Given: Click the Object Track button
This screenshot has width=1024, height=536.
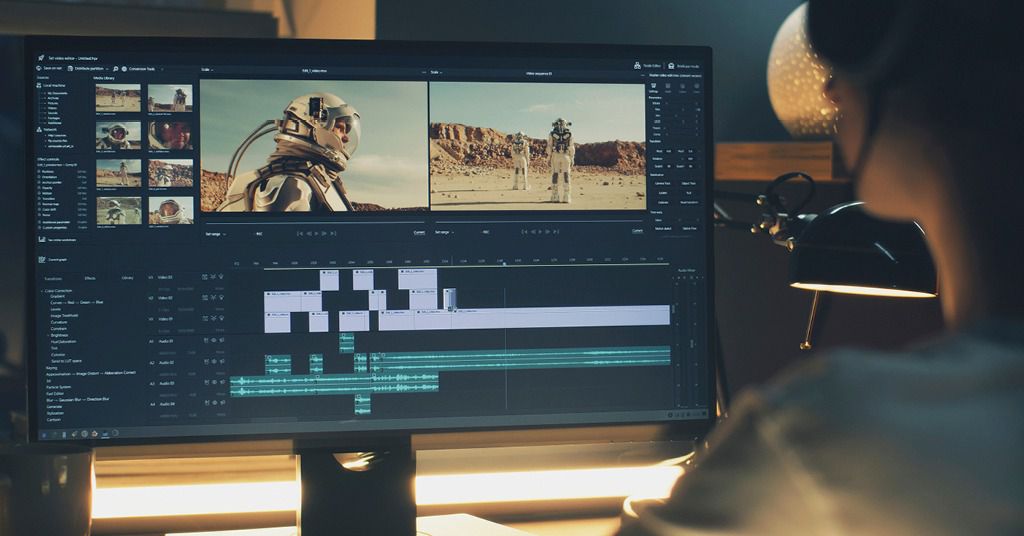Looking at the screenshot, I should point(688,183).
